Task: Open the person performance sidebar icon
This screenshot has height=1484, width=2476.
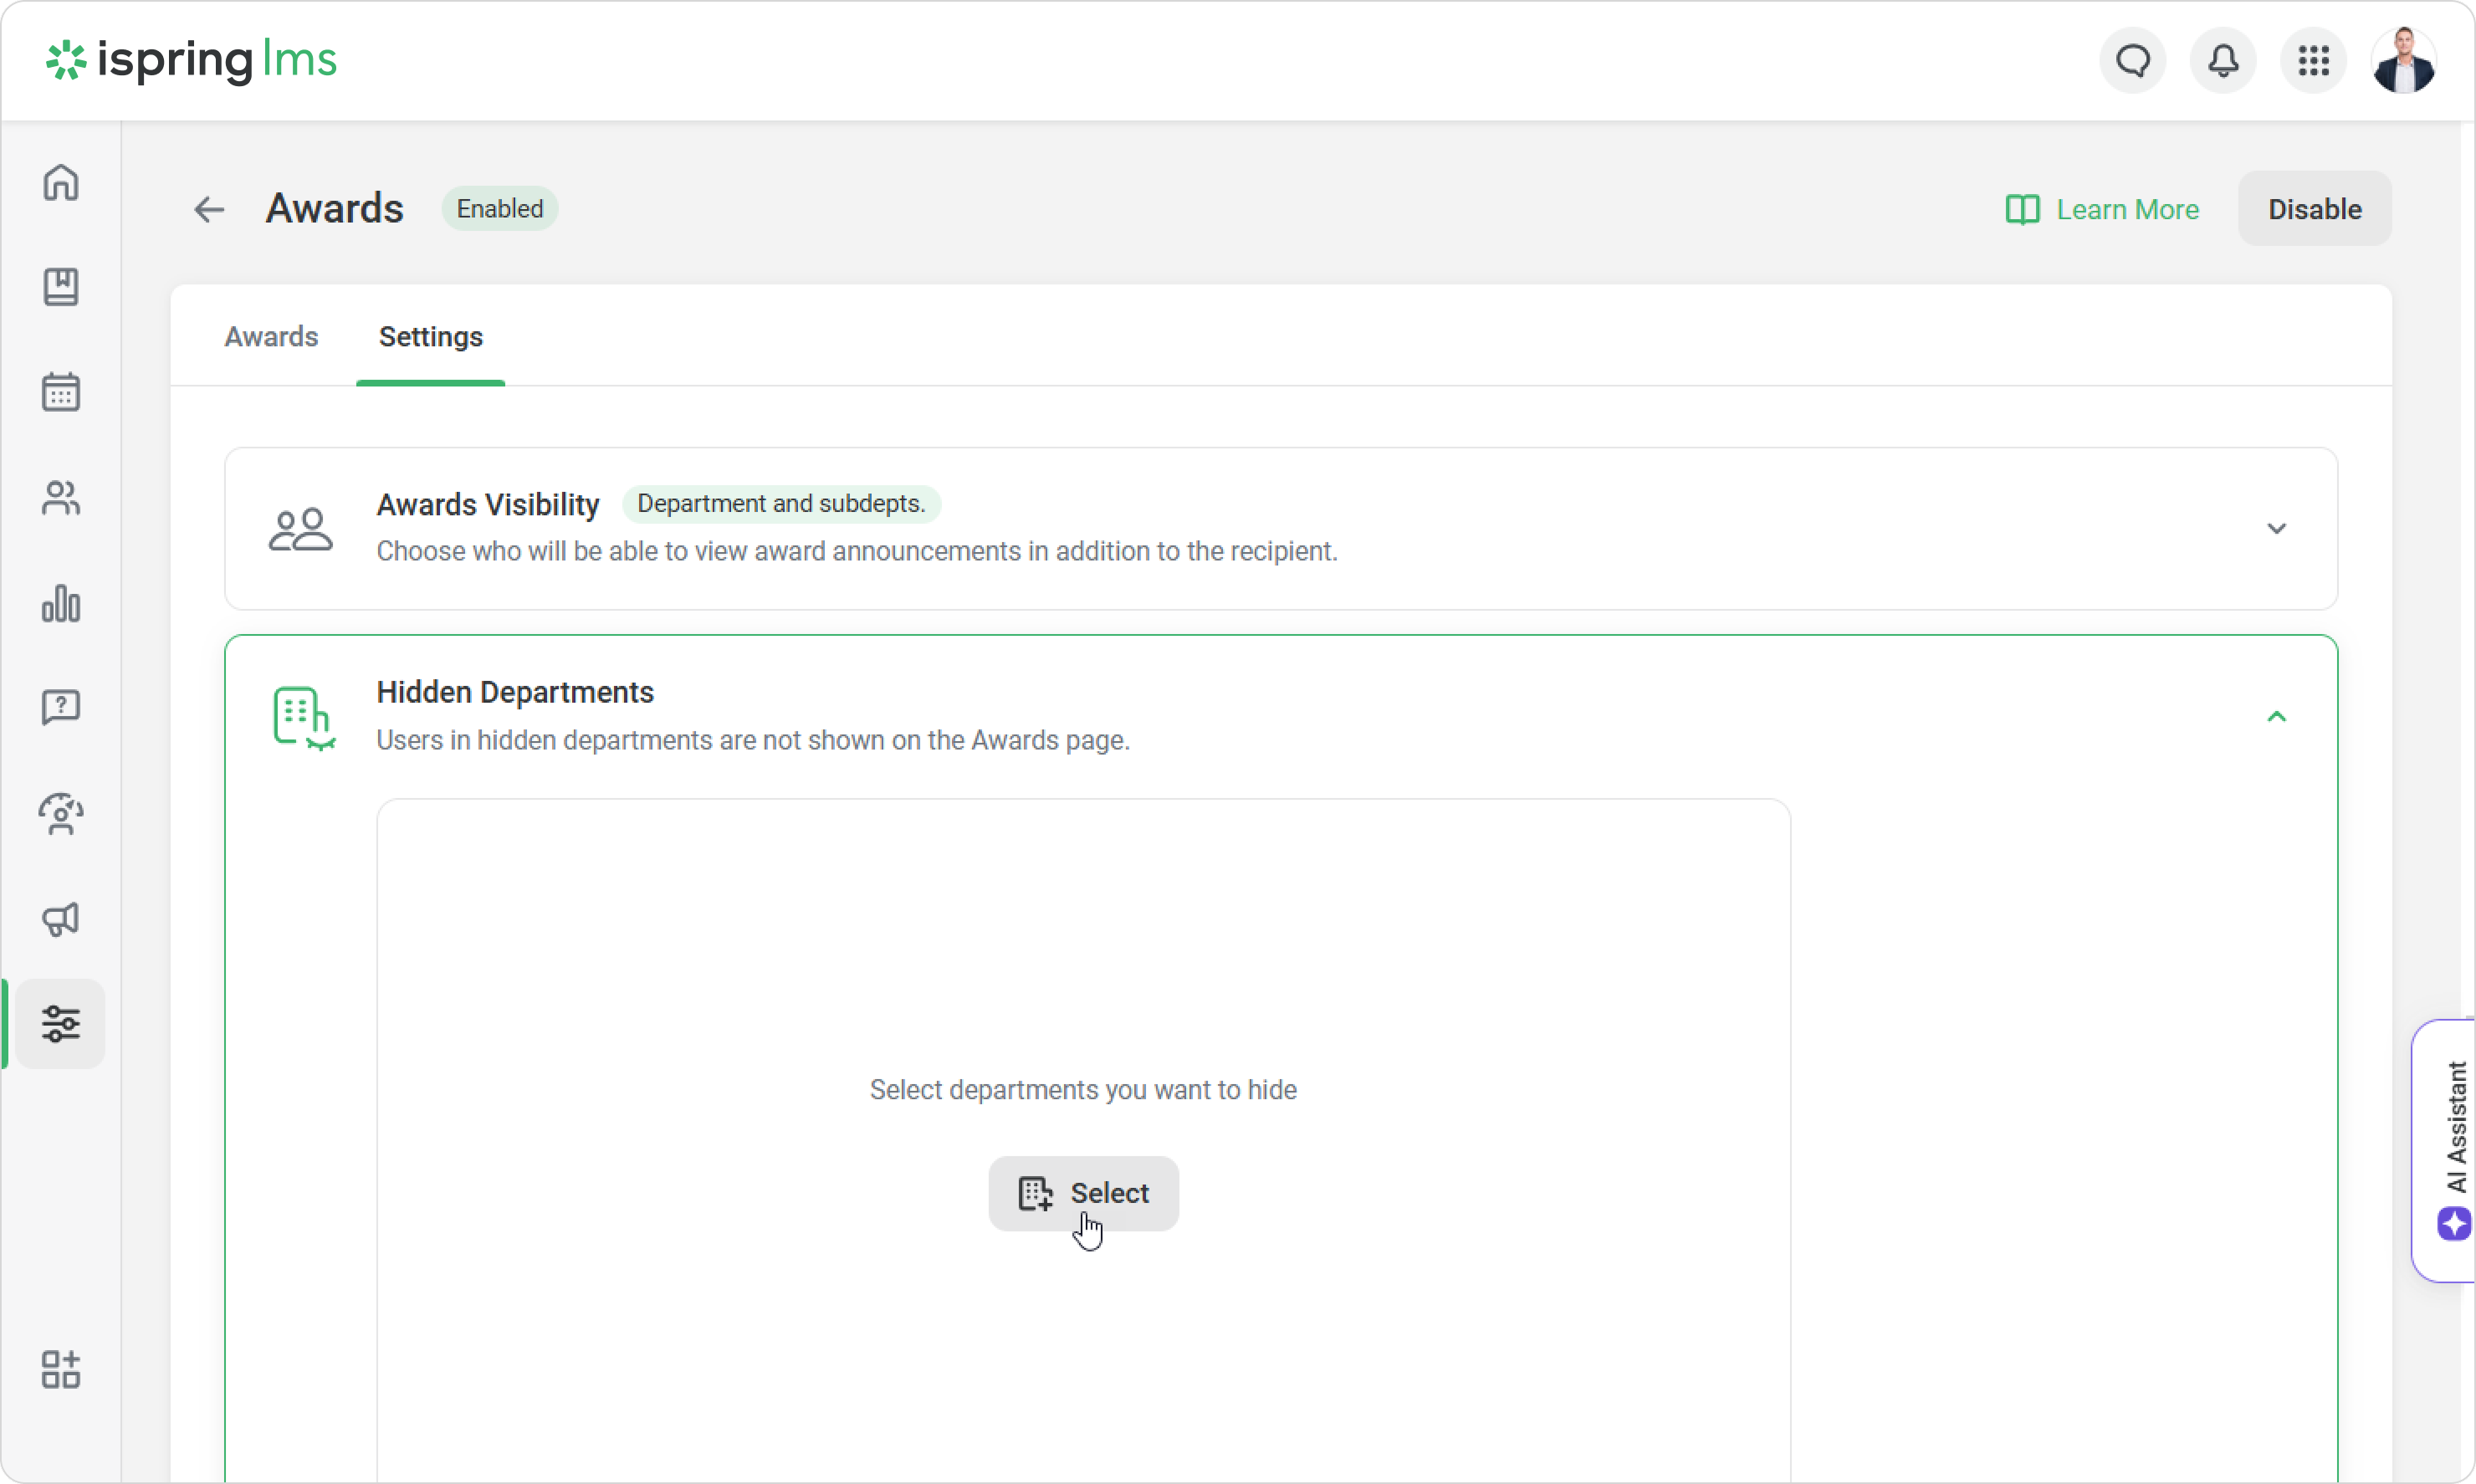Action: tap(61, 814)
